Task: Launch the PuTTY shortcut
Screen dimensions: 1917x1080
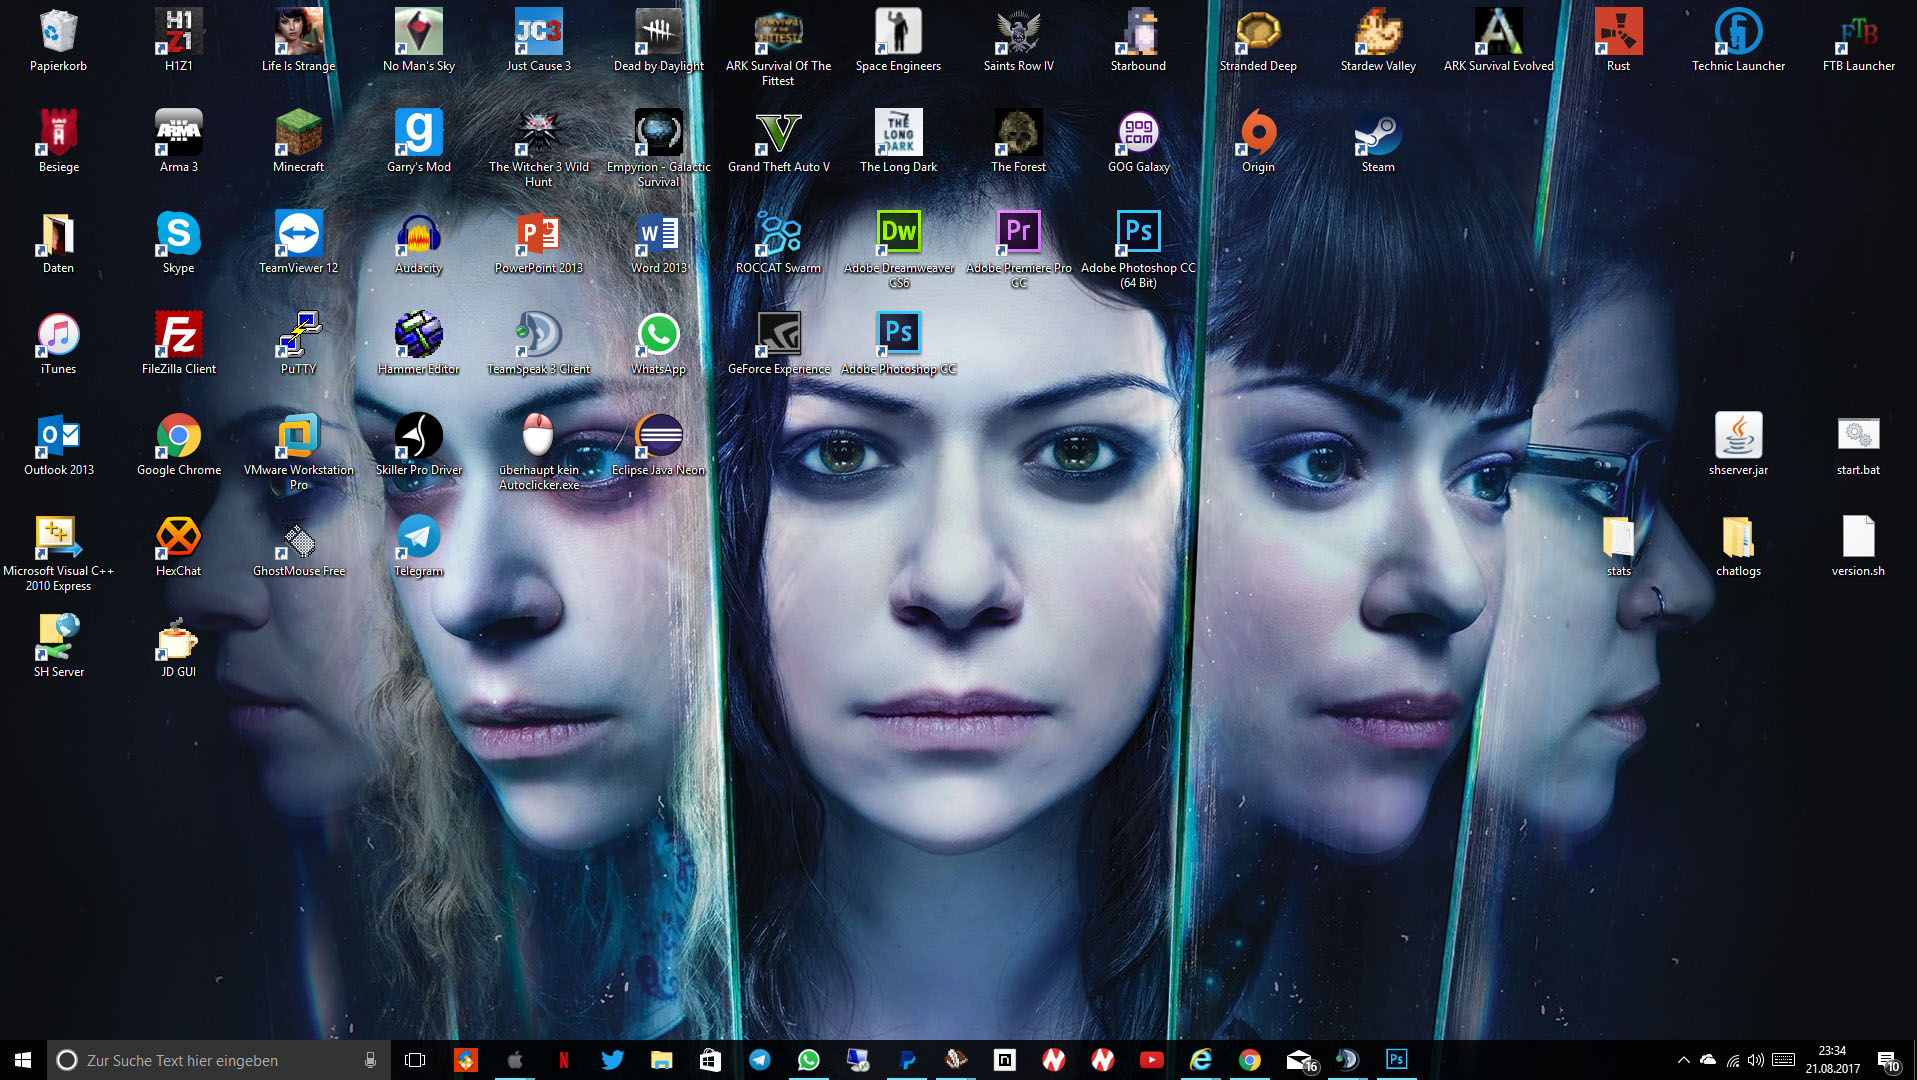Action: click(298, 344)
